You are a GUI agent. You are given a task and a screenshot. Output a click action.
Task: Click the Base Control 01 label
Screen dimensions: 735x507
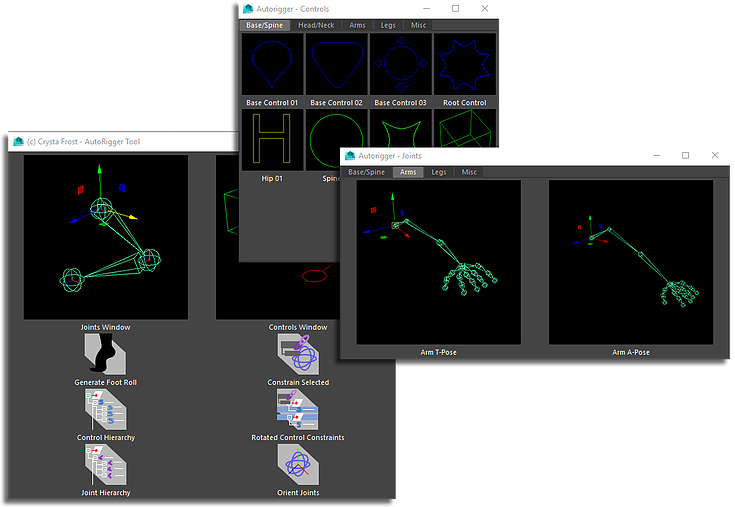pos(272,103)
